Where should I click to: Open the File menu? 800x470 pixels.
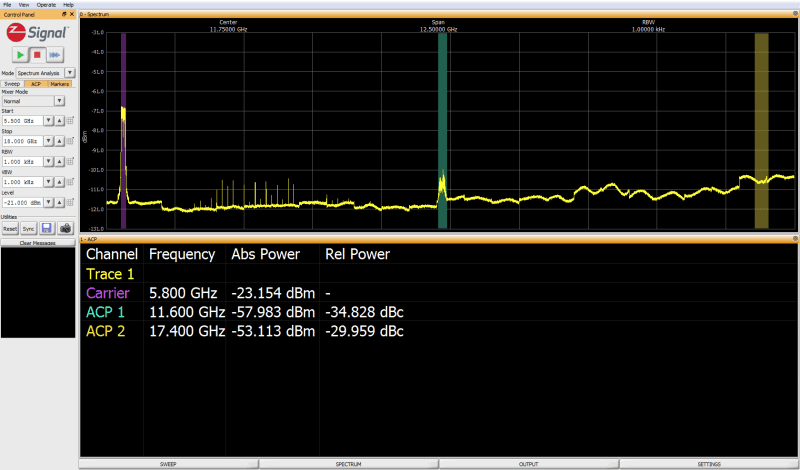(x=7, y=5)
